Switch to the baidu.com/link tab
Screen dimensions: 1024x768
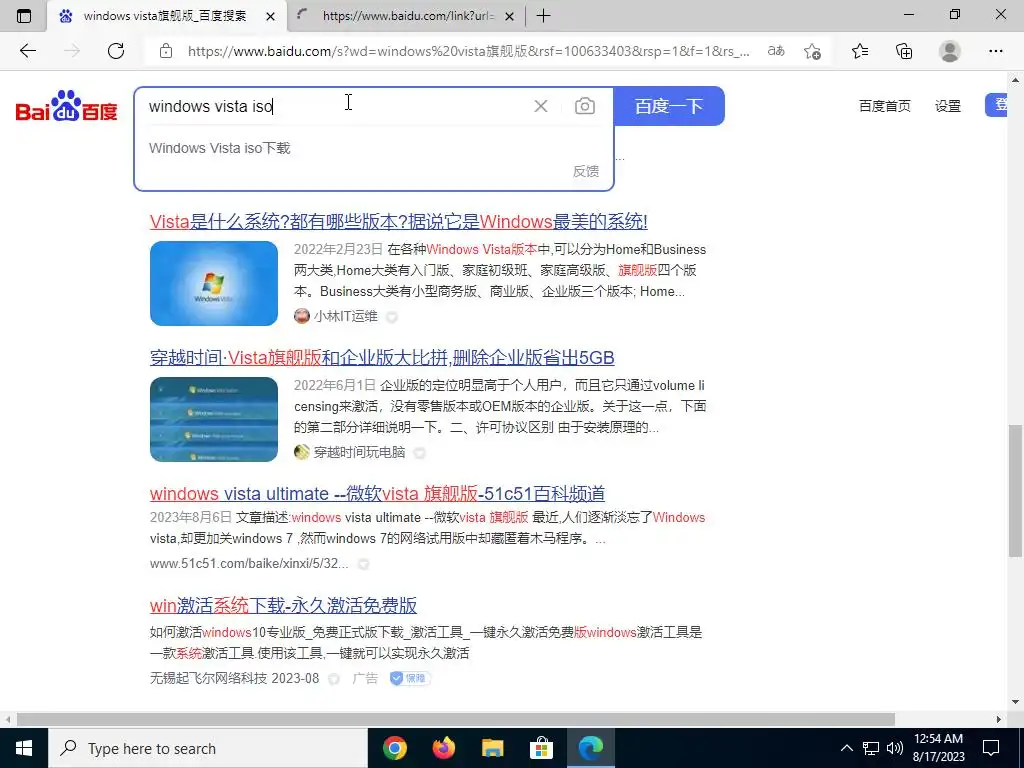tap(406, 16)
